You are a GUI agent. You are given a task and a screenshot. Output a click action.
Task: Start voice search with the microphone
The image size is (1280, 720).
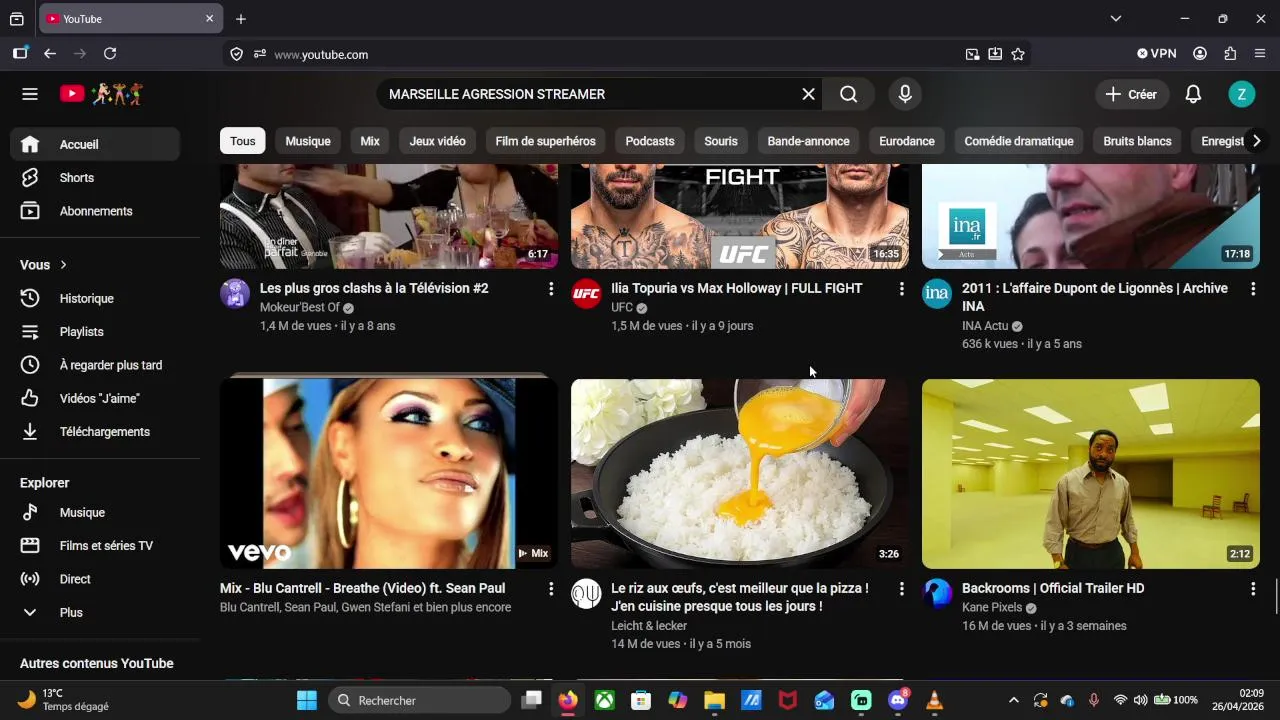[905, 94]
